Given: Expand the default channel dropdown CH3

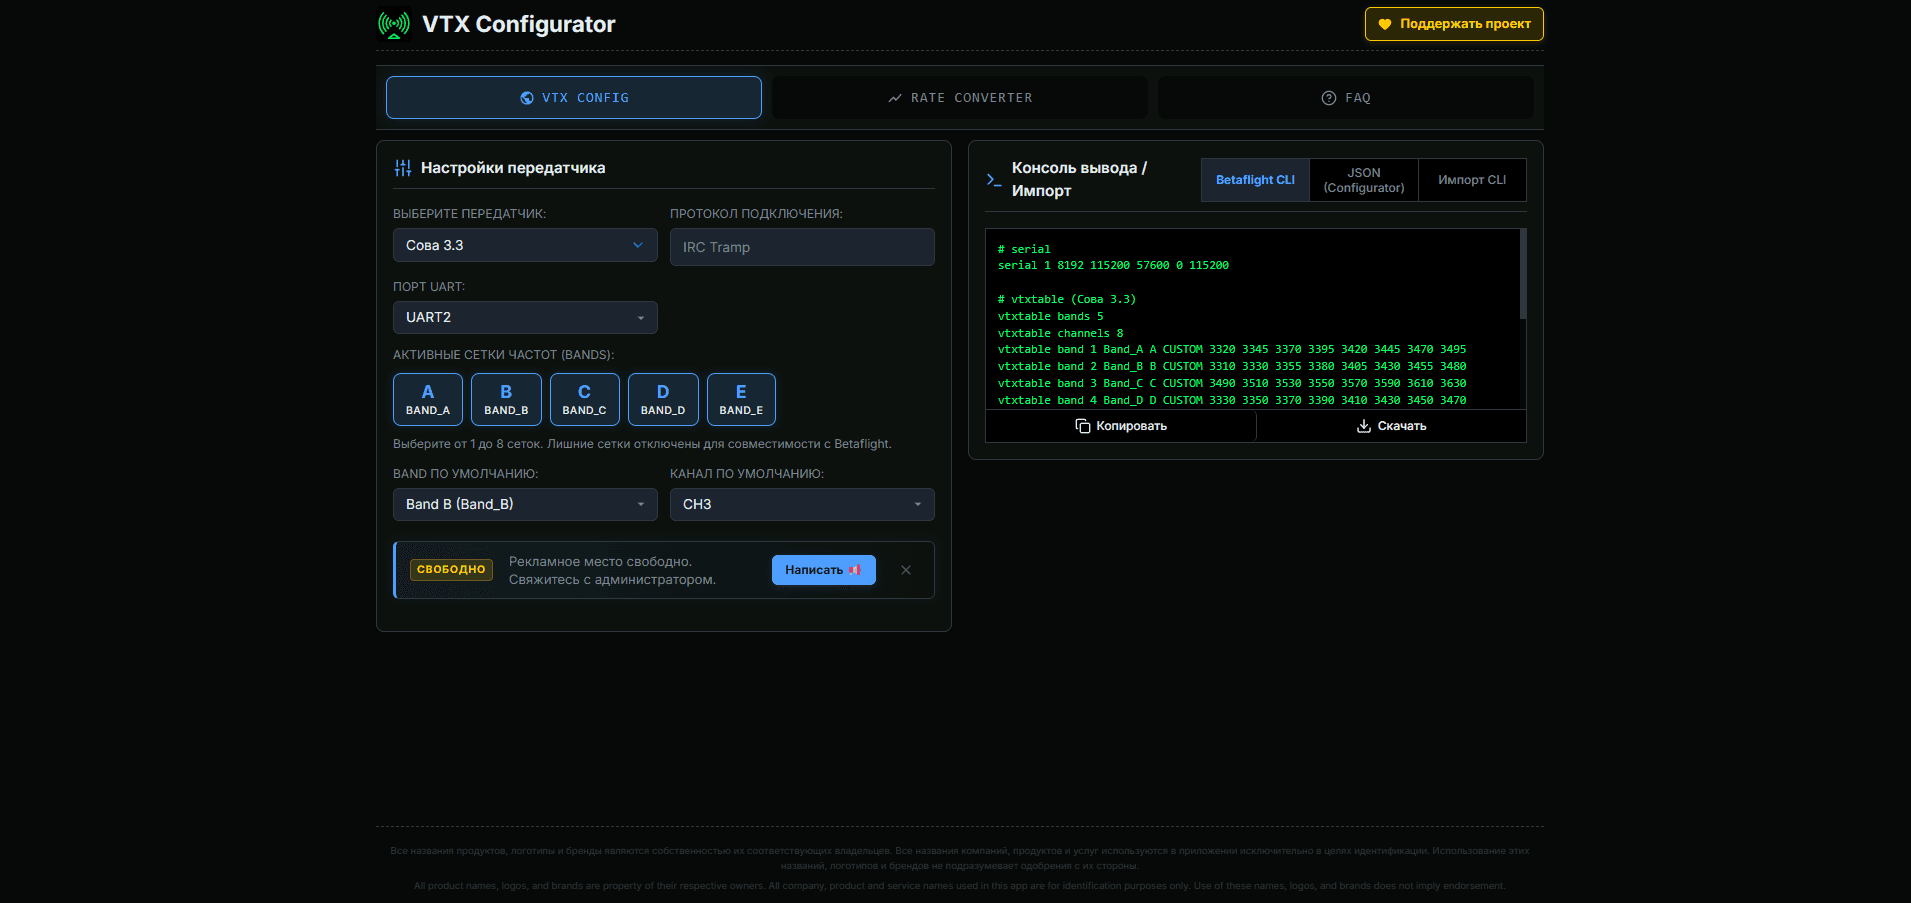Looking at the screenshot, I should (x=802, y=504).
